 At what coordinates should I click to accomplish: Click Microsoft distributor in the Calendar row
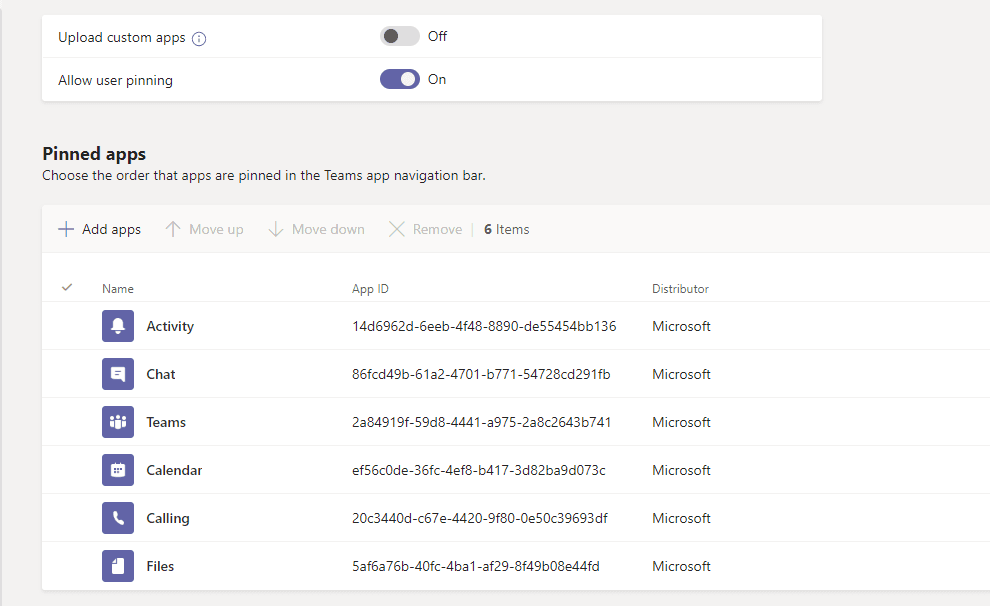[681, 470]
